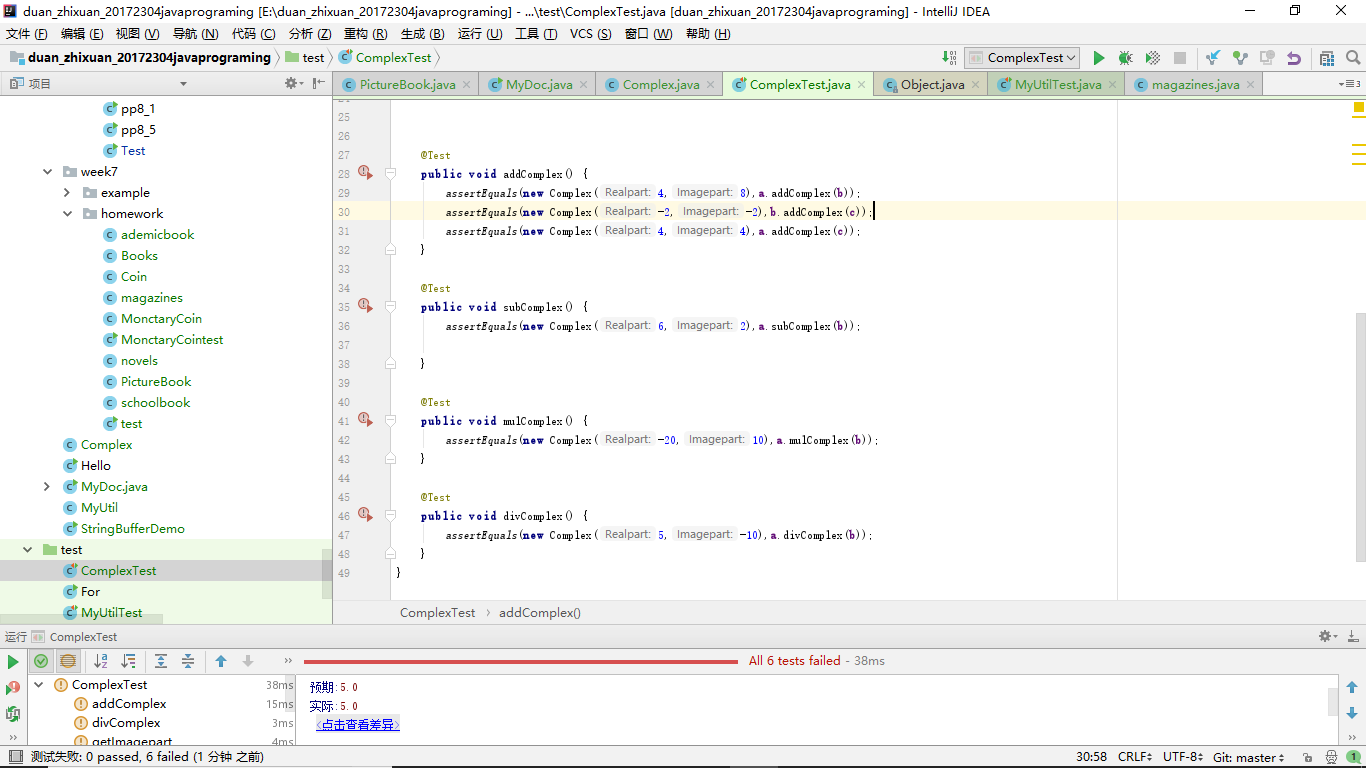1366x768 pixels.
Task: Run ComplexTest with coverage
Action: [1152, 58]
